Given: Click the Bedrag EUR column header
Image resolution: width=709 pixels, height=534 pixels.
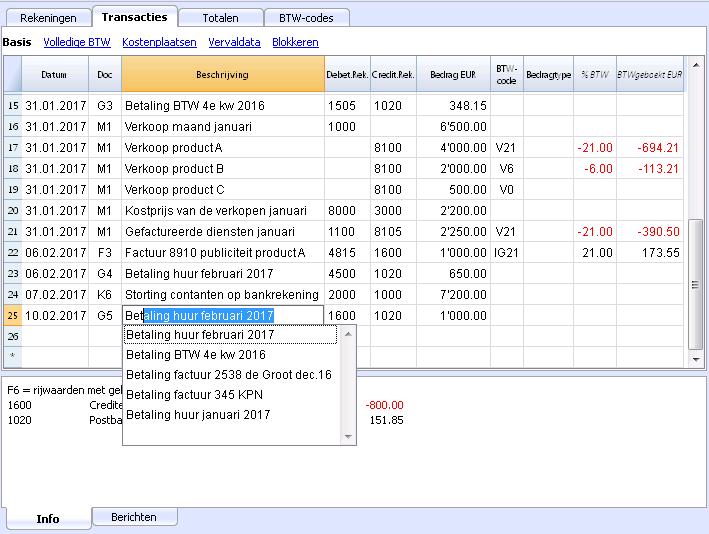Looking at the screenshot, I should click(453, 75).
